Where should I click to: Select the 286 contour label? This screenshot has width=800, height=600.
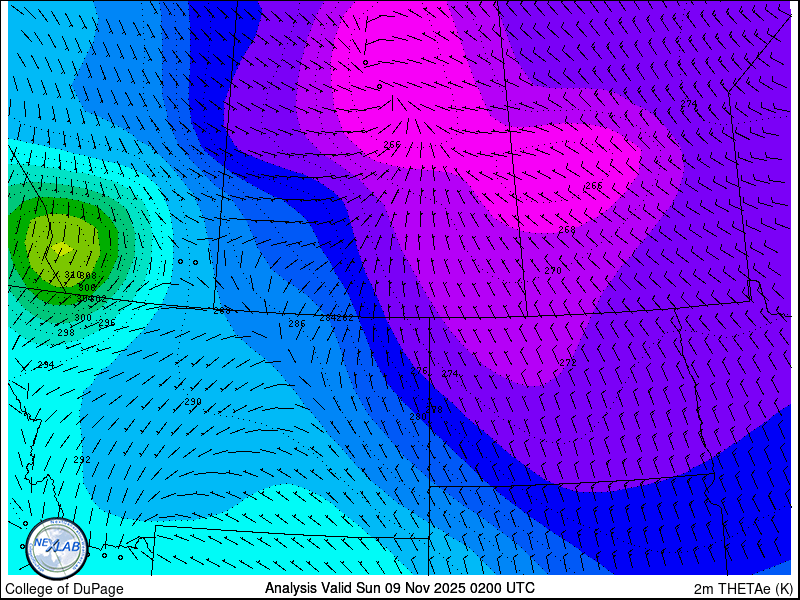pyautogui.click(x=297, y=323)
